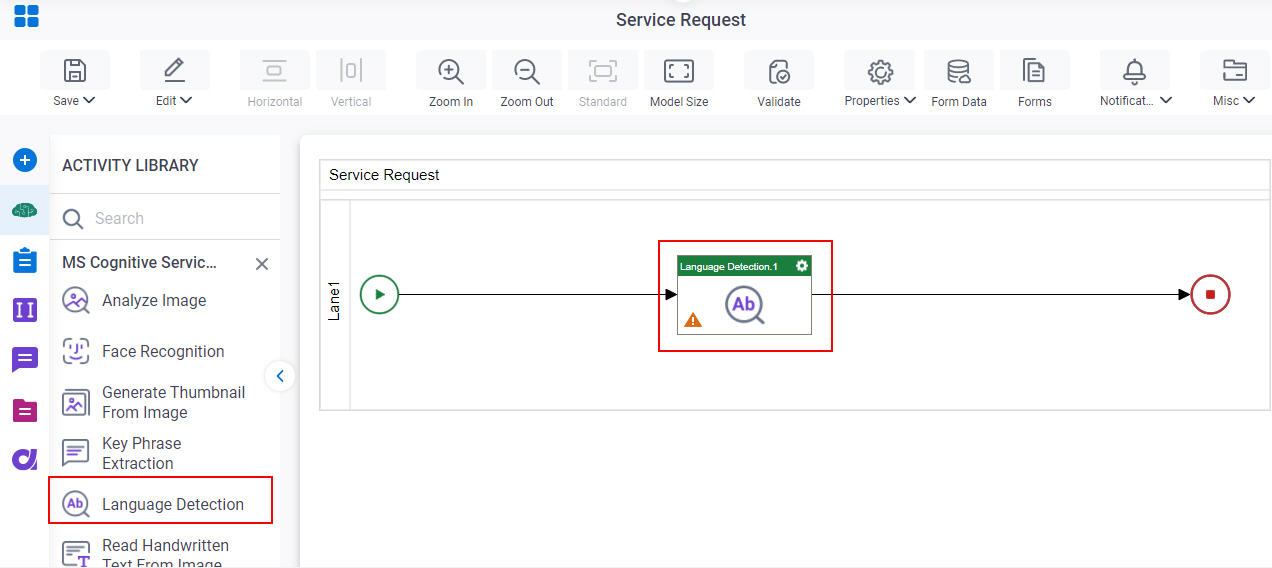Select the purple chat message sidebar icon
This screenshot has height=568, width=1272.
click(x=25, y=360)
